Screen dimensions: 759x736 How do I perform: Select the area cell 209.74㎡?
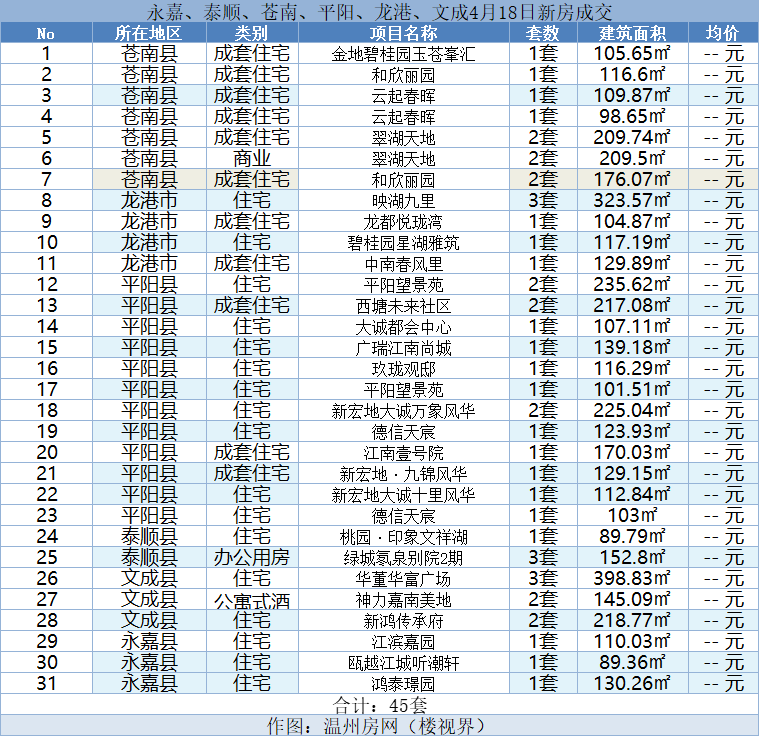click(632, 138)
